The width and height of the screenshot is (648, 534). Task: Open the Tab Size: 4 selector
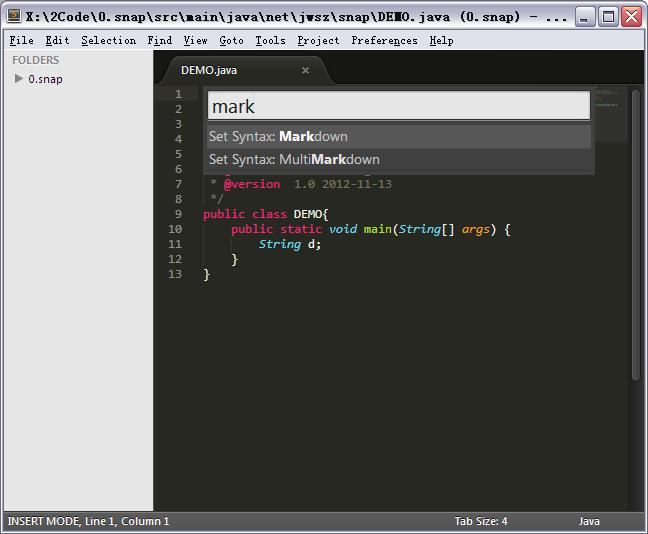point(481,522)
